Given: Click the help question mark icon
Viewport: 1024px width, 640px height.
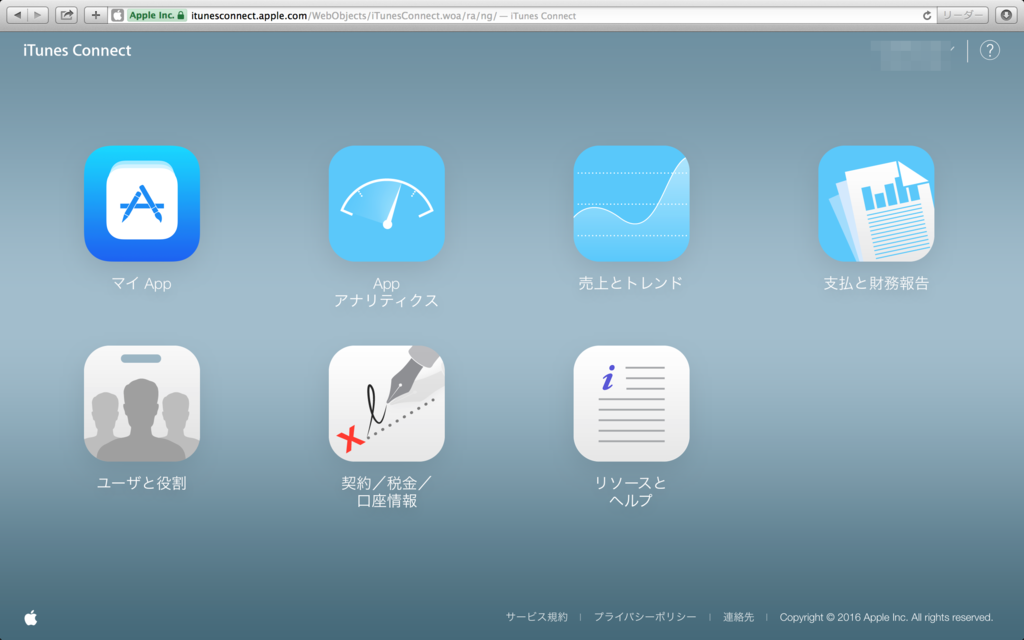Looking at the screenshot, I should 989,50.
